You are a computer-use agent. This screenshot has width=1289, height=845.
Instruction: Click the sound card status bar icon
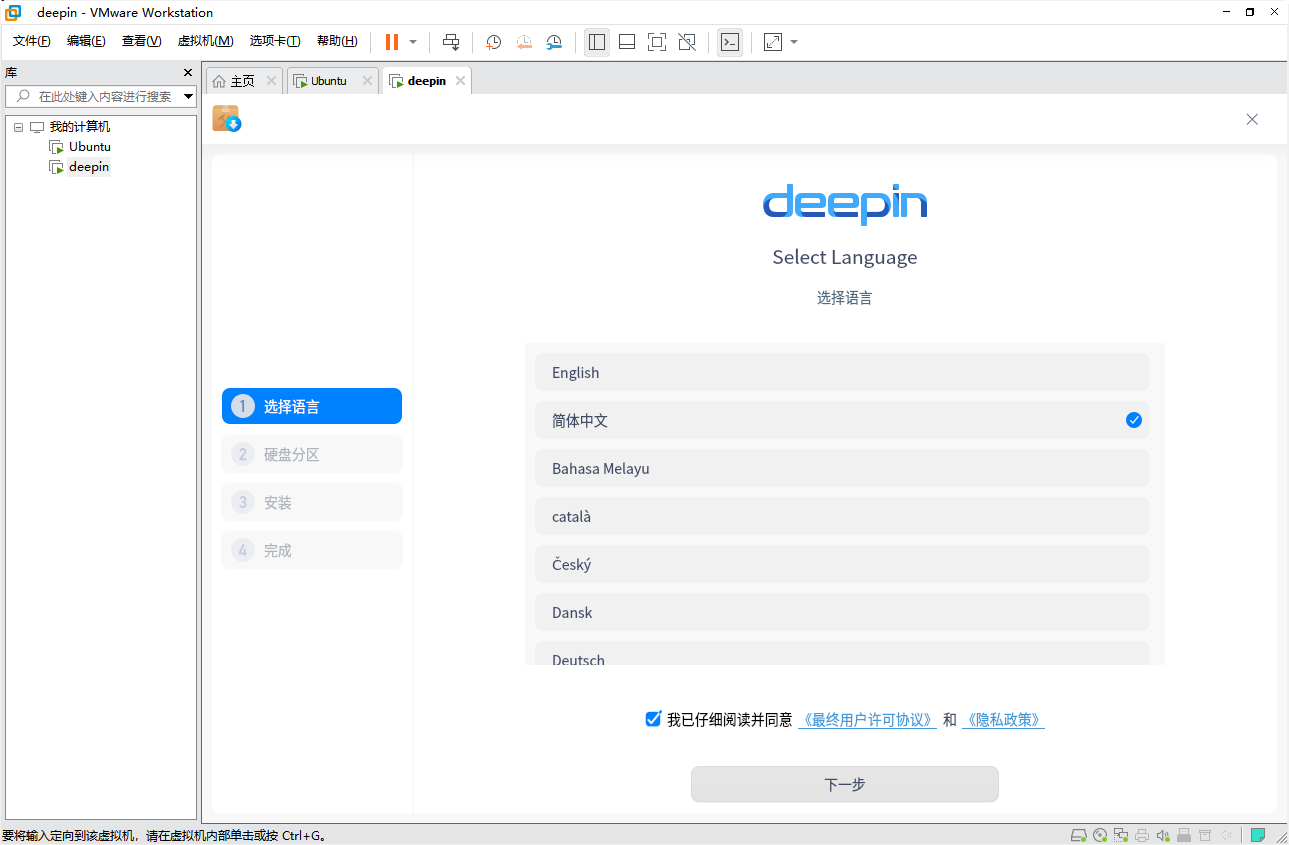tap(1163, 835)
